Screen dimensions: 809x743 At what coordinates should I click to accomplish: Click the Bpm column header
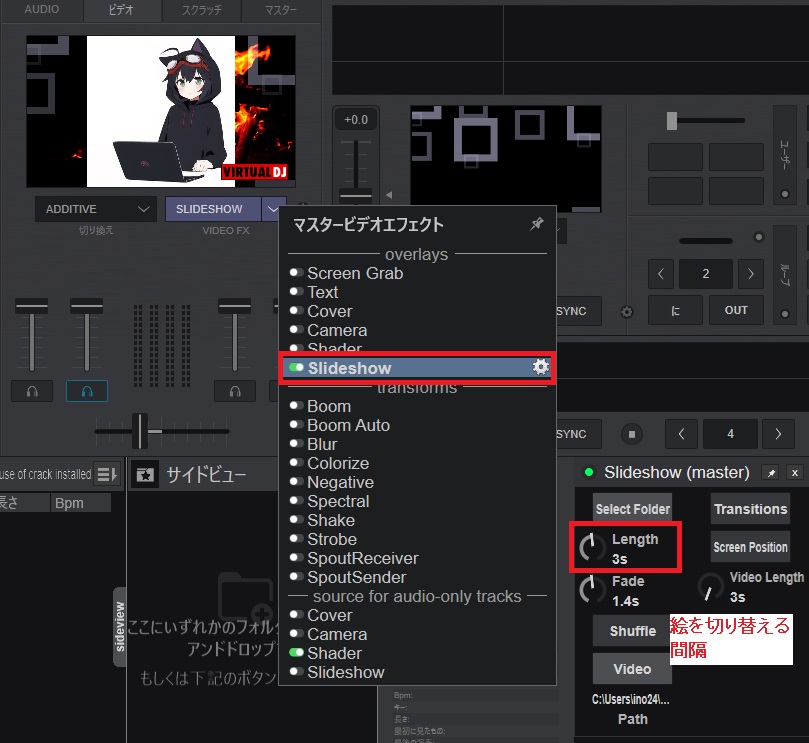[x=80, y=503]
